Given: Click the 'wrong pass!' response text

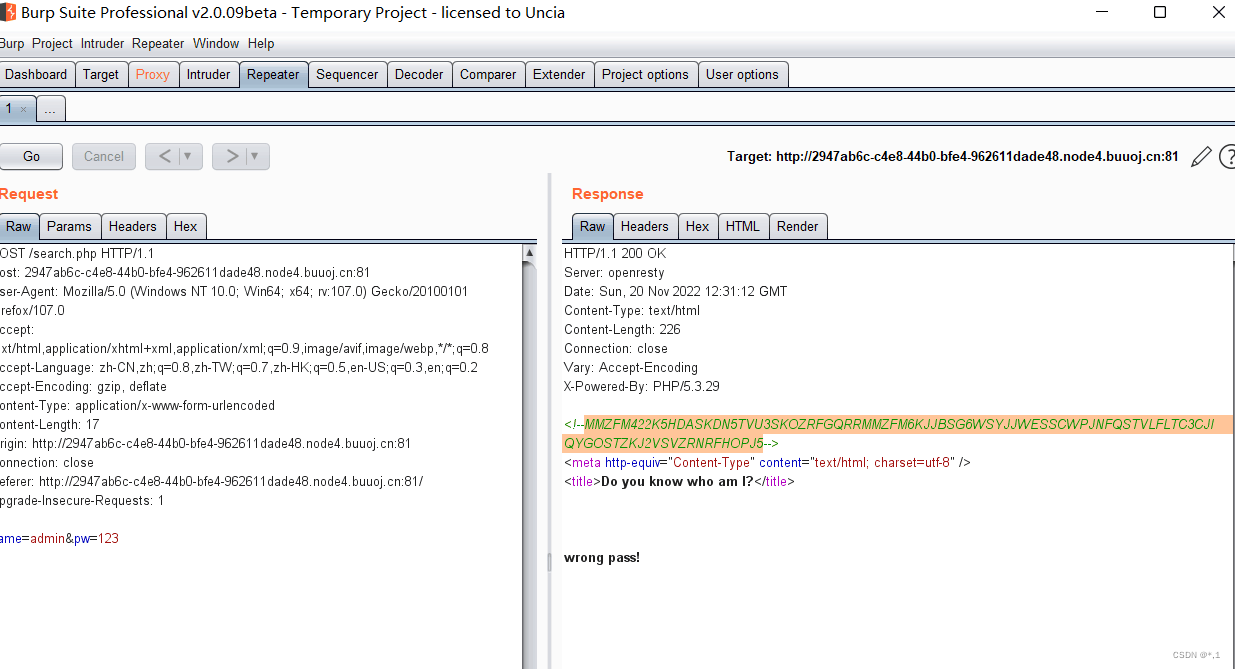Looking at the screenshot, I should click(602, 557).
